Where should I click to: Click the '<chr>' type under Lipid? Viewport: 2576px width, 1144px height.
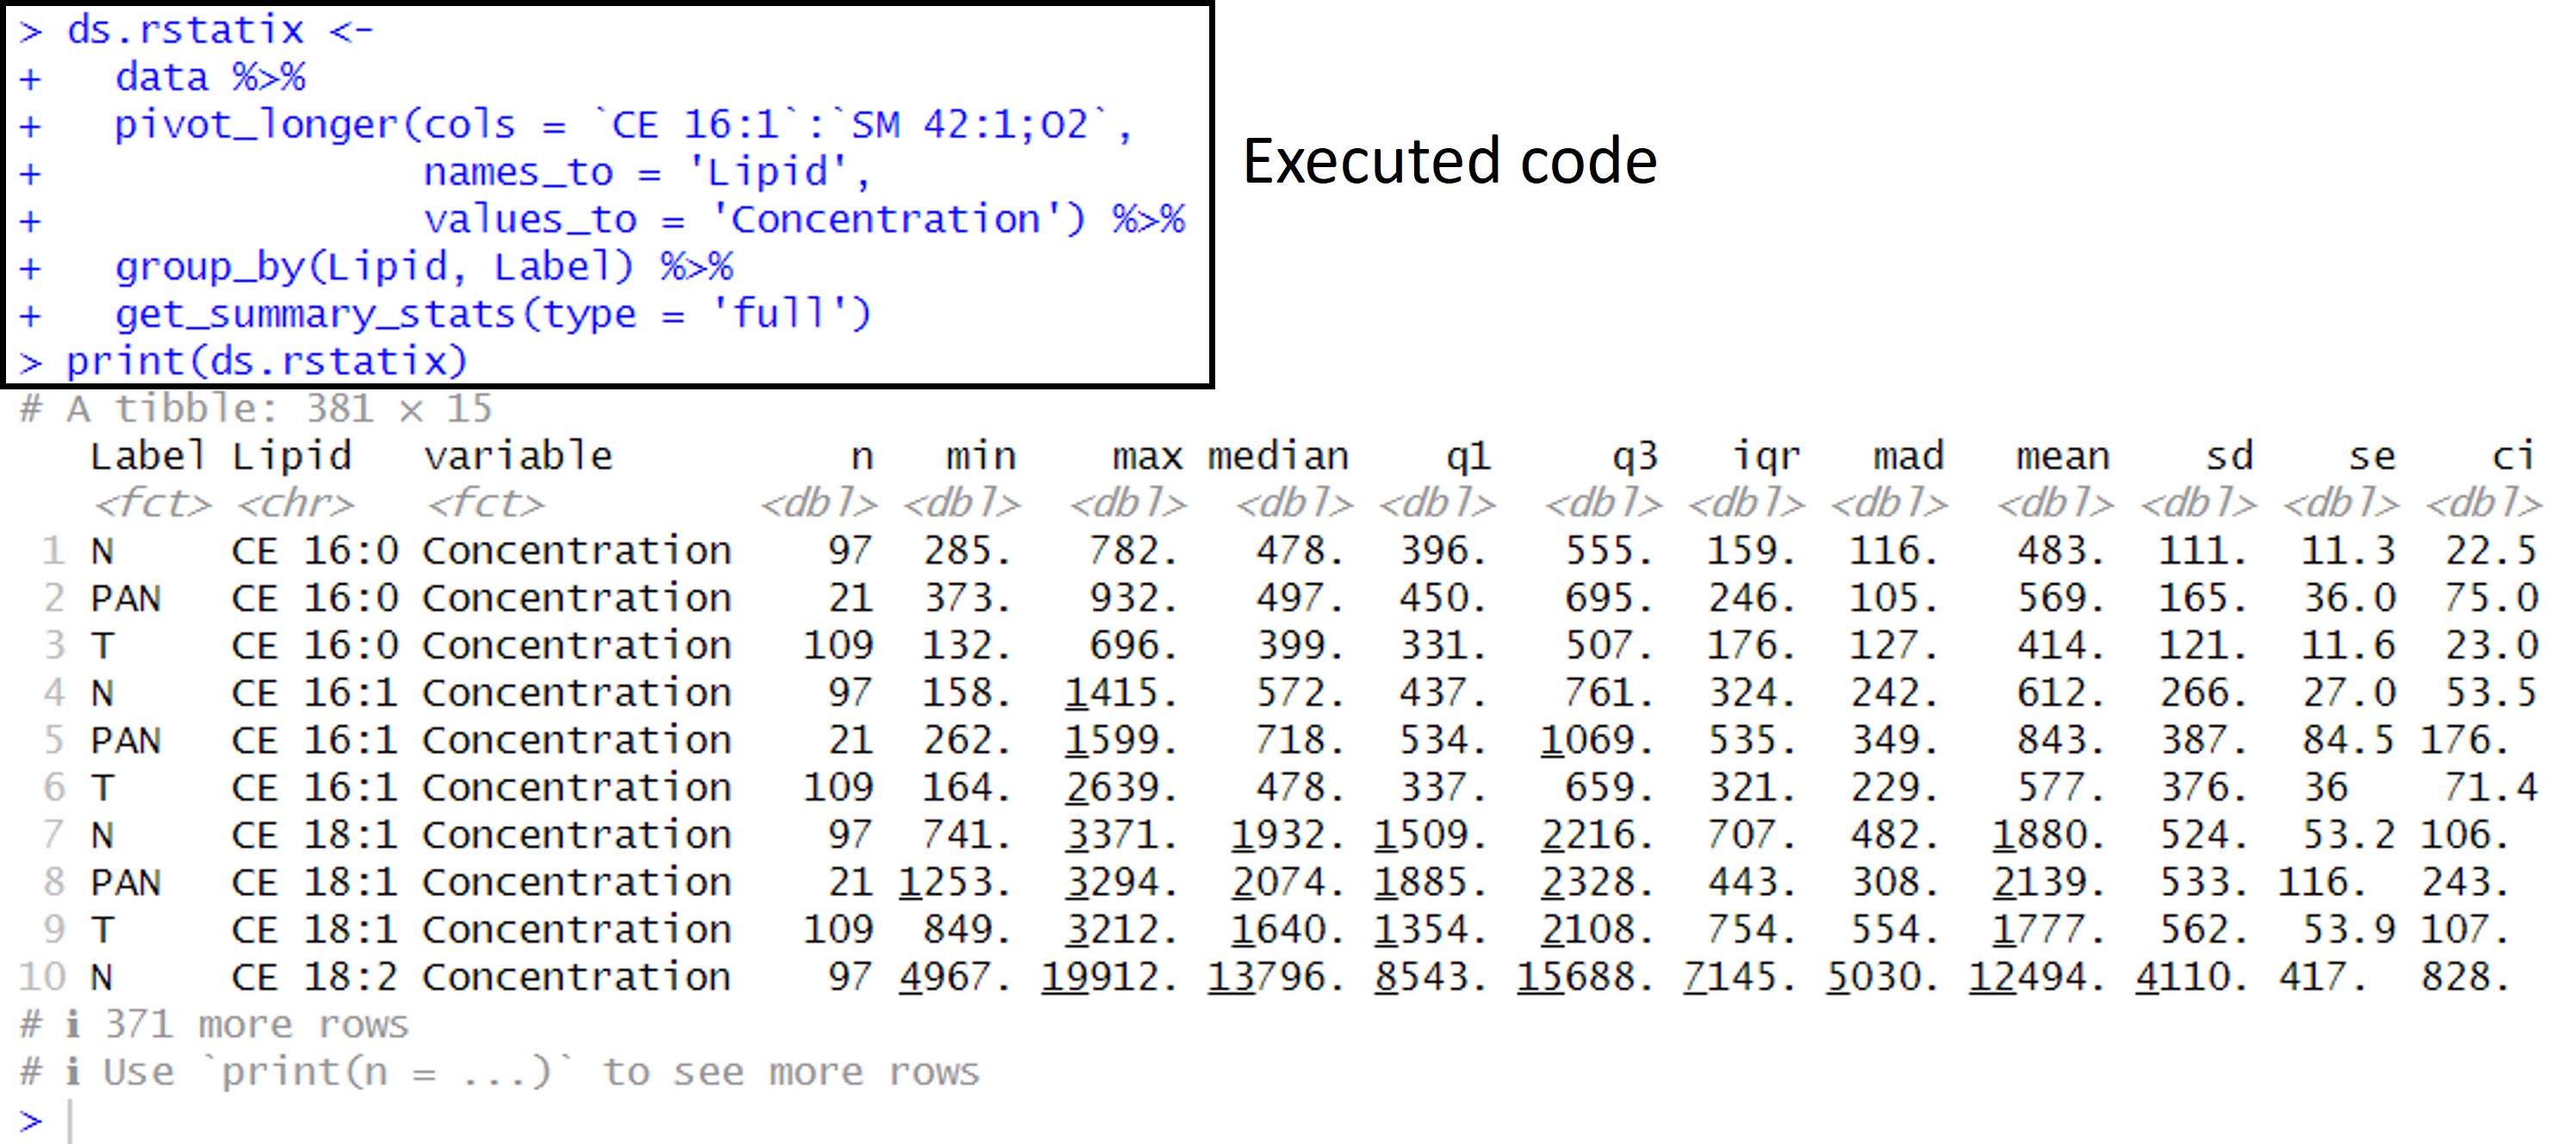tap(295, 503)
